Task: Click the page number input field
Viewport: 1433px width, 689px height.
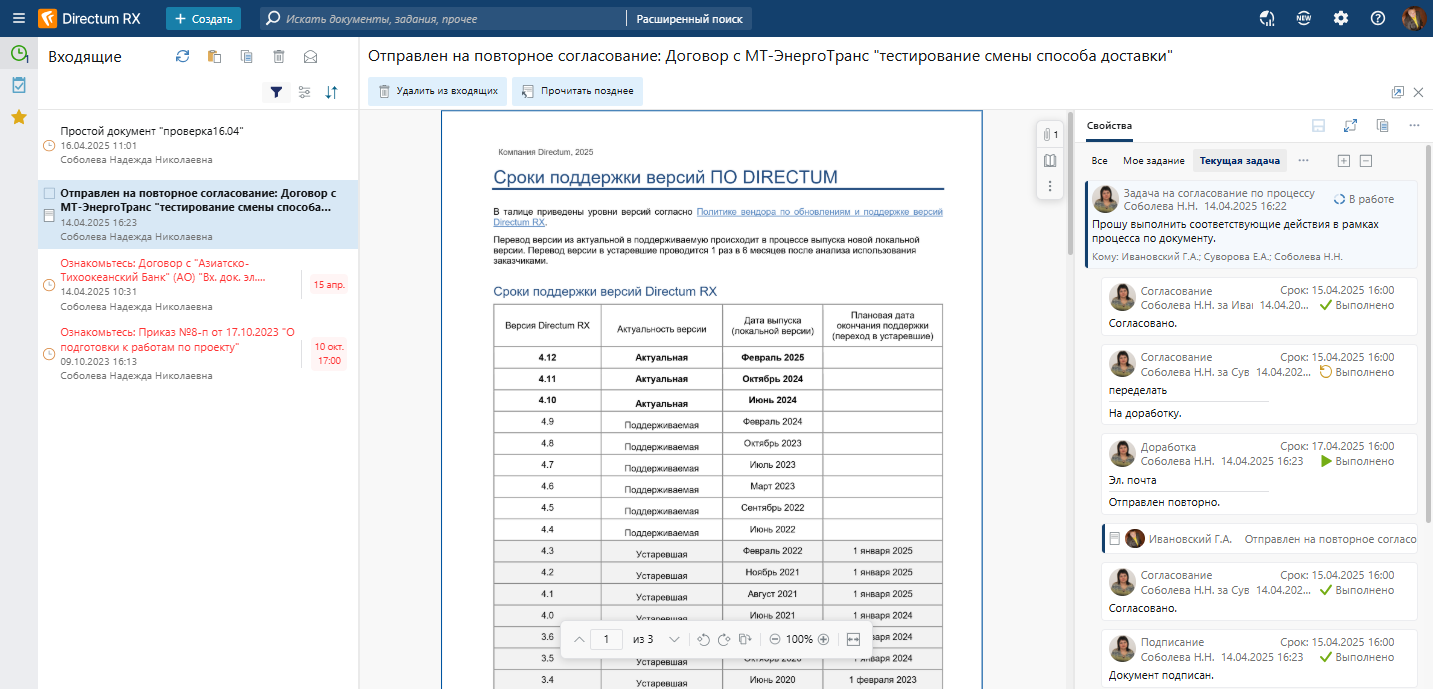Action: (x=606, y=639)
